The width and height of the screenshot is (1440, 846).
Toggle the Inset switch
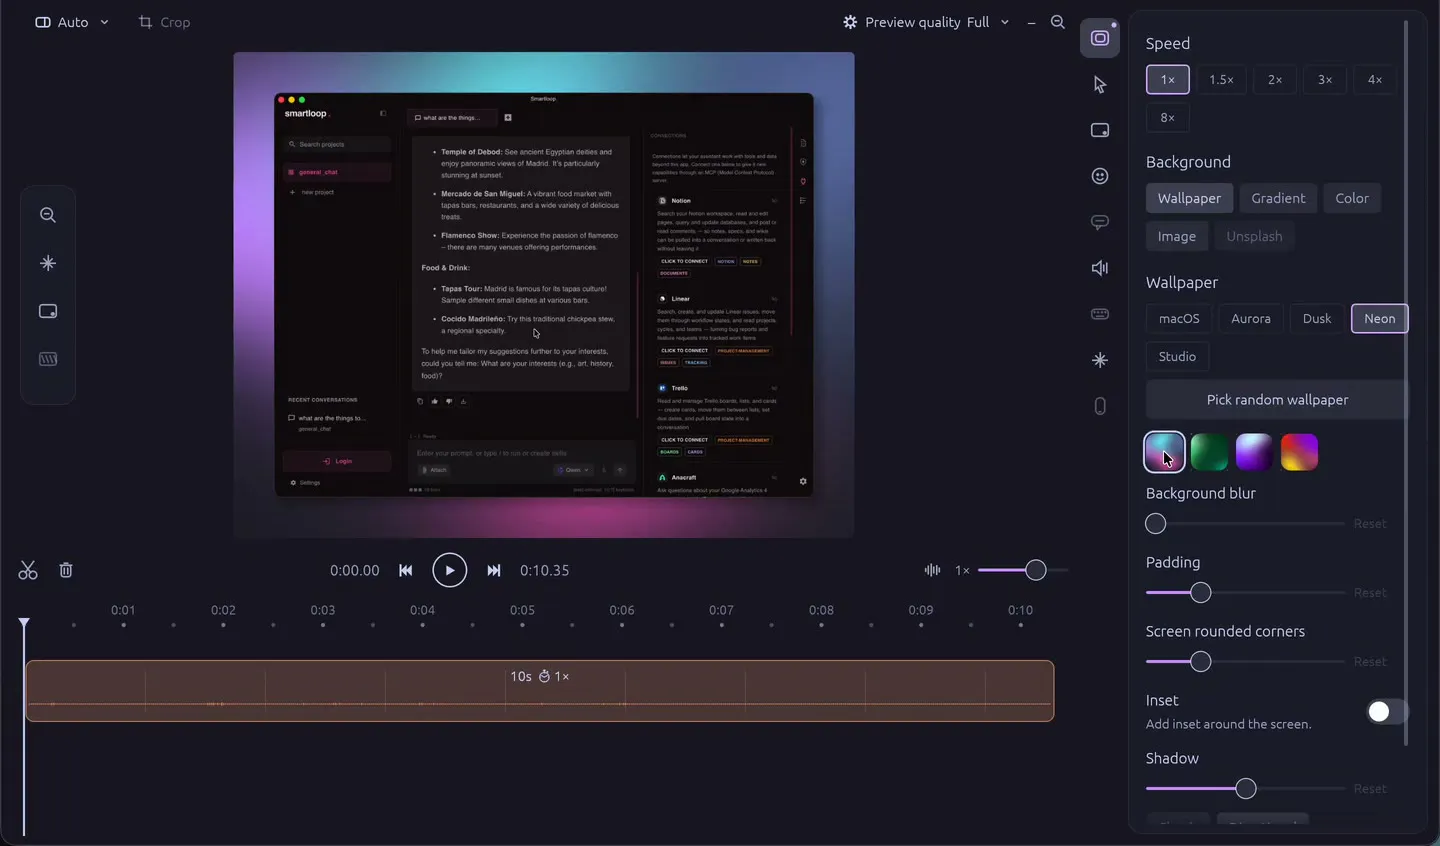coord(1387,711)
